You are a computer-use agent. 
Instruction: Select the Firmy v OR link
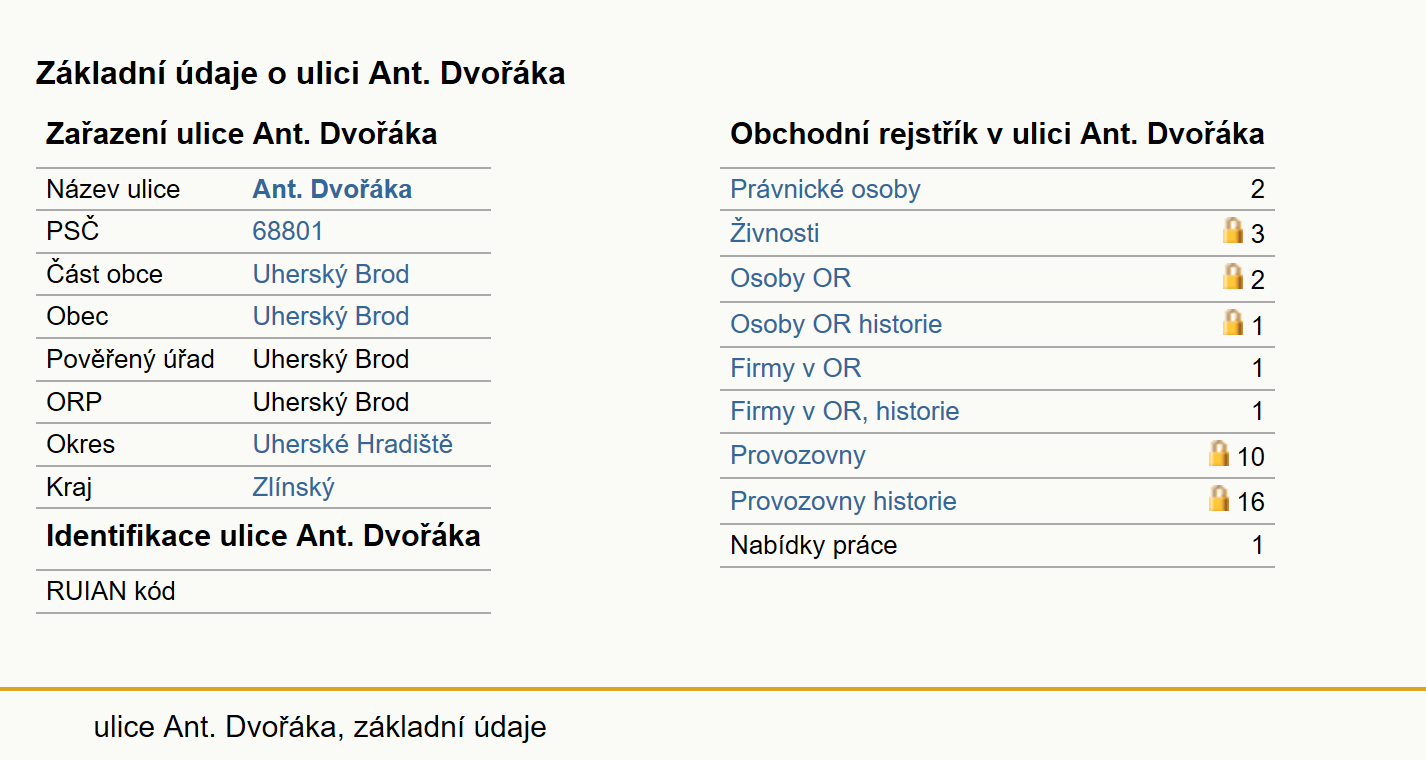click(795, 368)
